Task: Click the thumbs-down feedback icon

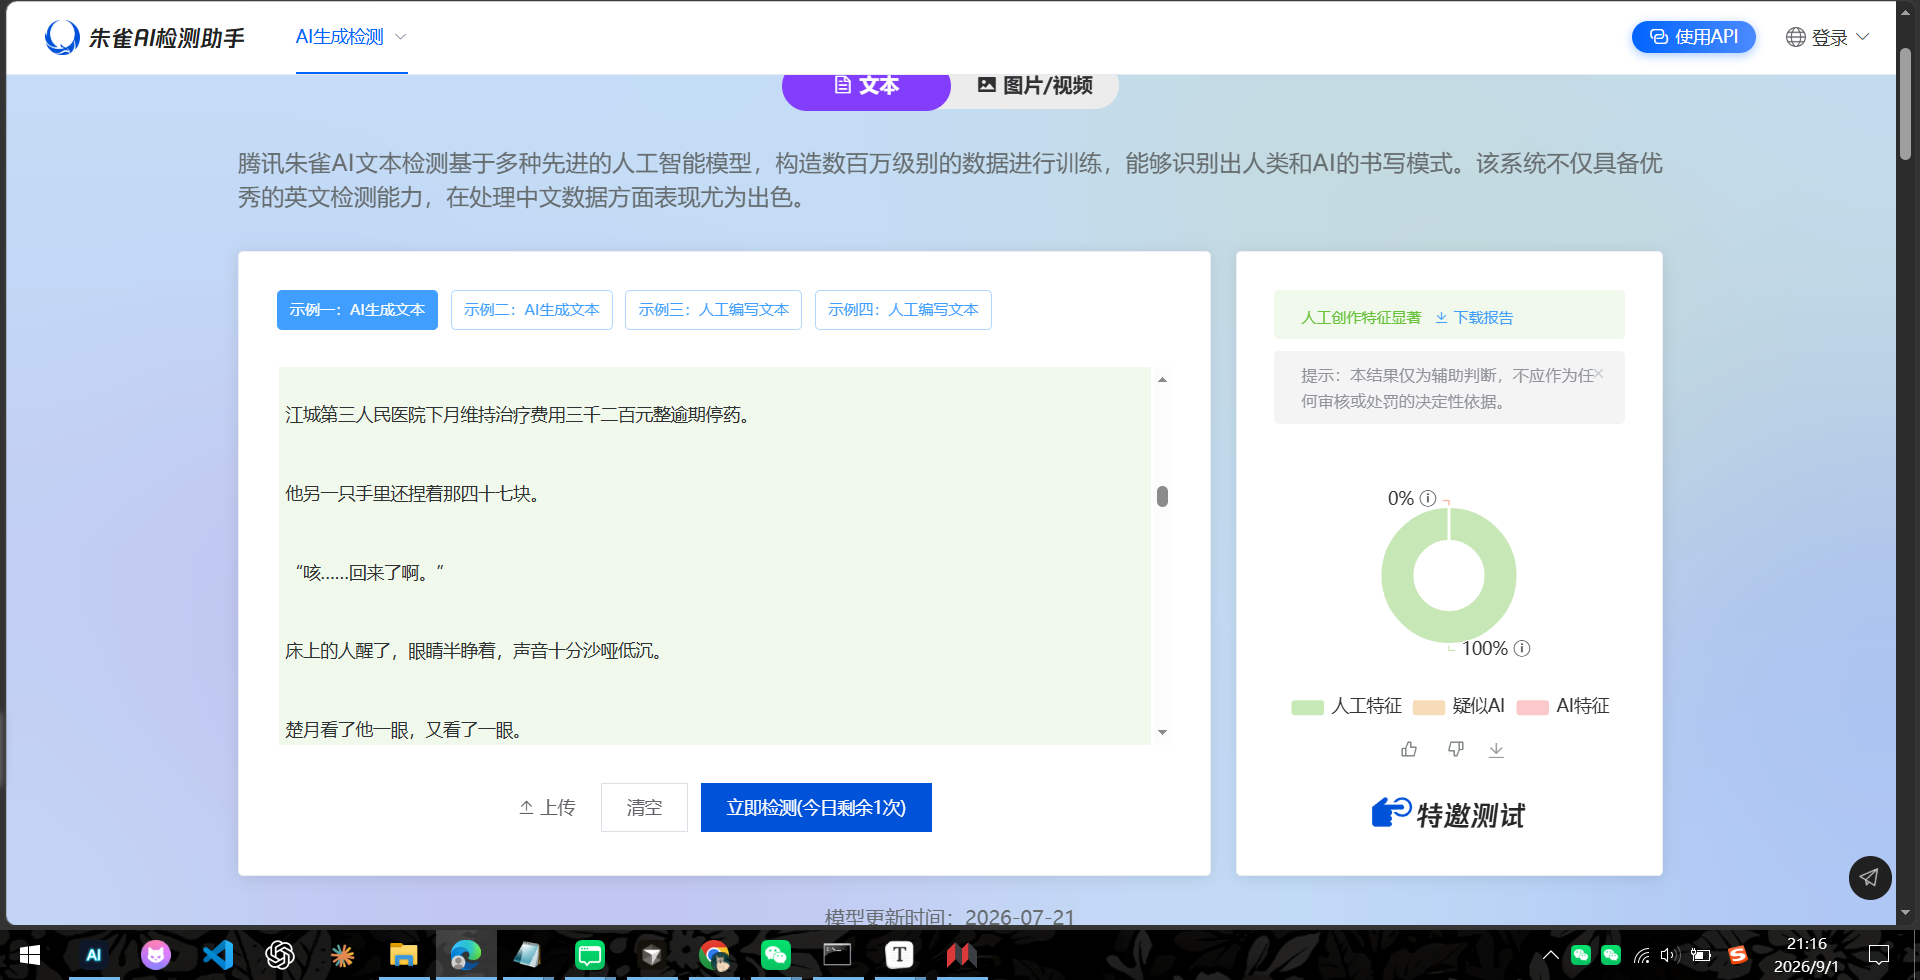Action: tap(1456, 749)
